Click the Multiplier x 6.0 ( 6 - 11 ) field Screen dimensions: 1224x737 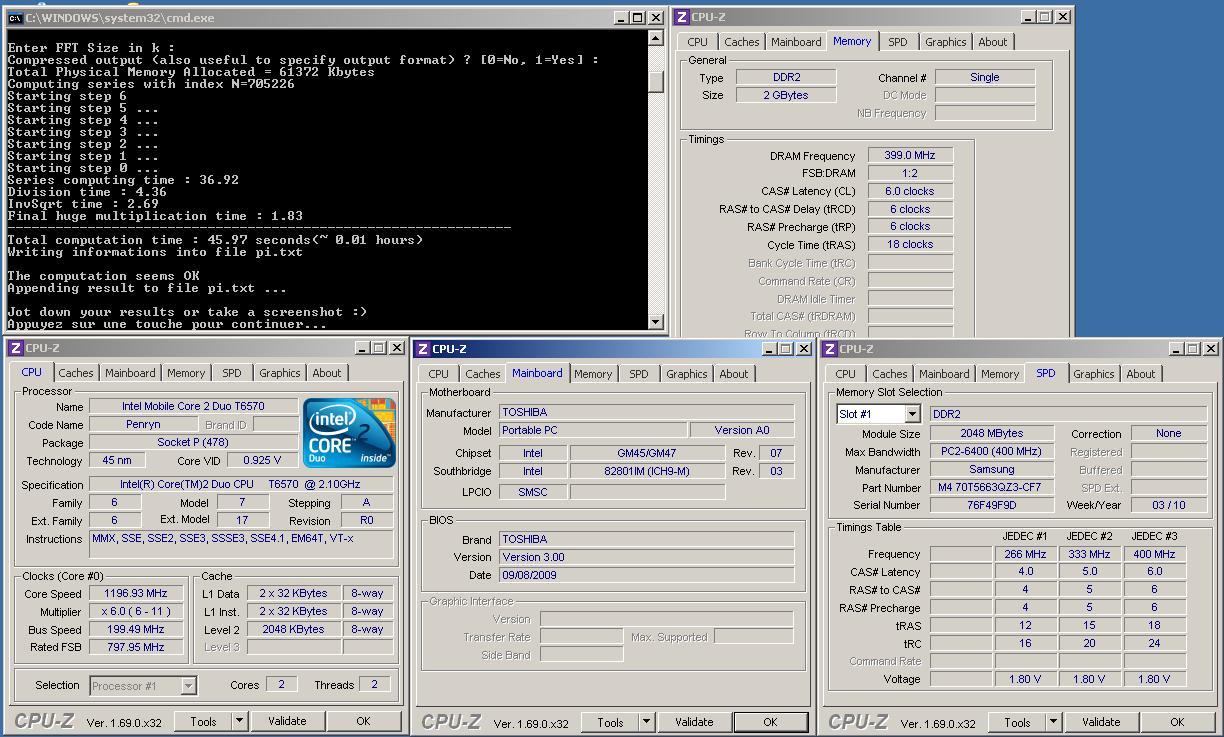click(136, 611)
